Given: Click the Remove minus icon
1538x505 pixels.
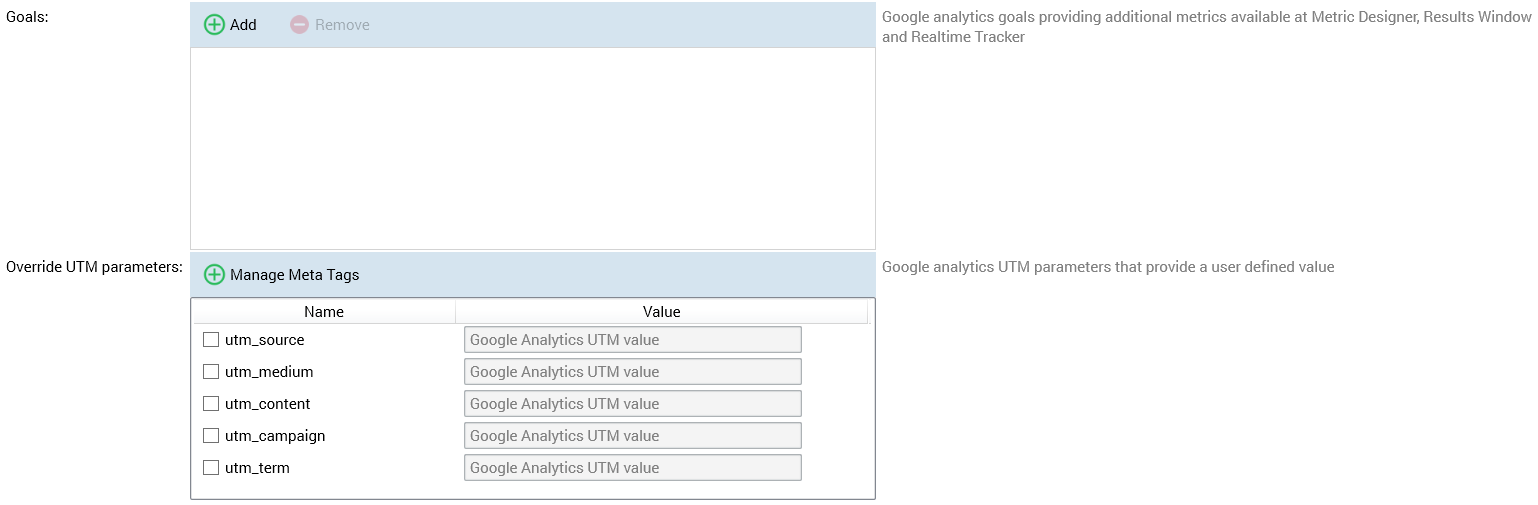Looking at the screenshot, I should point(299,25).
